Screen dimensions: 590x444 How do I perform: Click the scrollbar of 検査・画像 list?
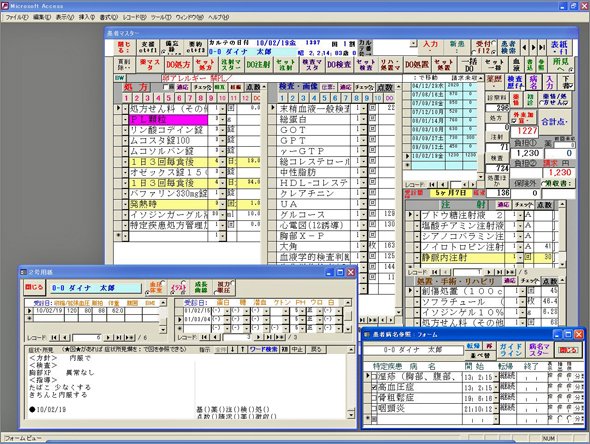399,199
